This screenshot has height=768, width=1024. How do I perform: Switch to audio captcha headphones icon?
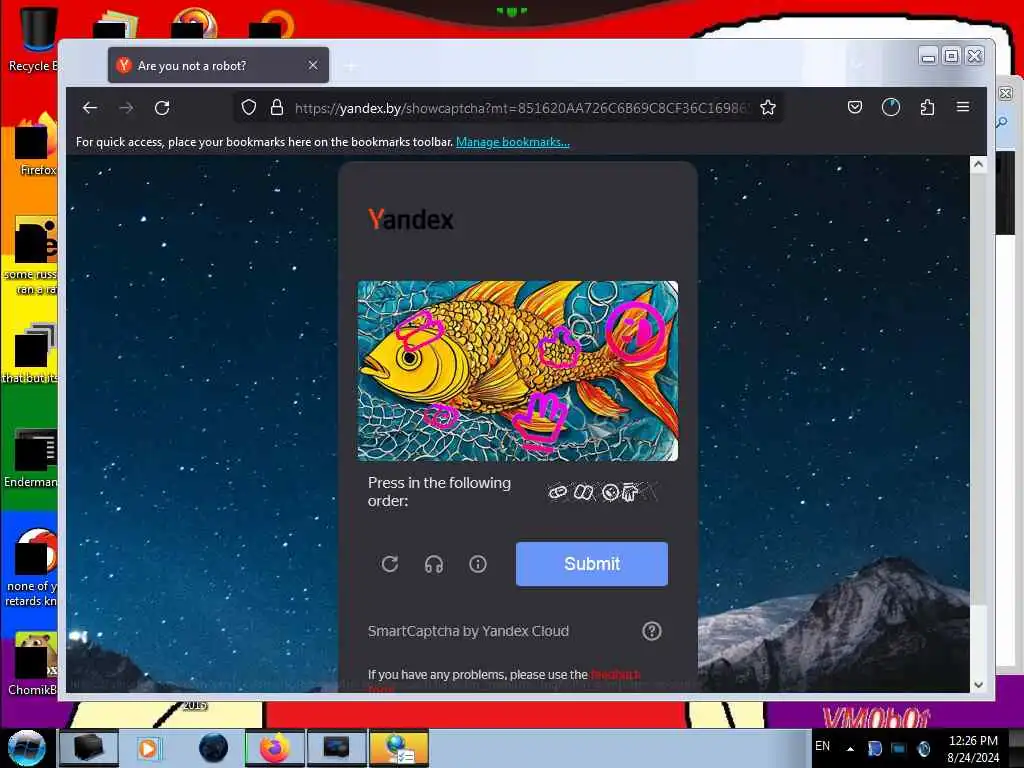pyautogui.click(x=434, y=564)
